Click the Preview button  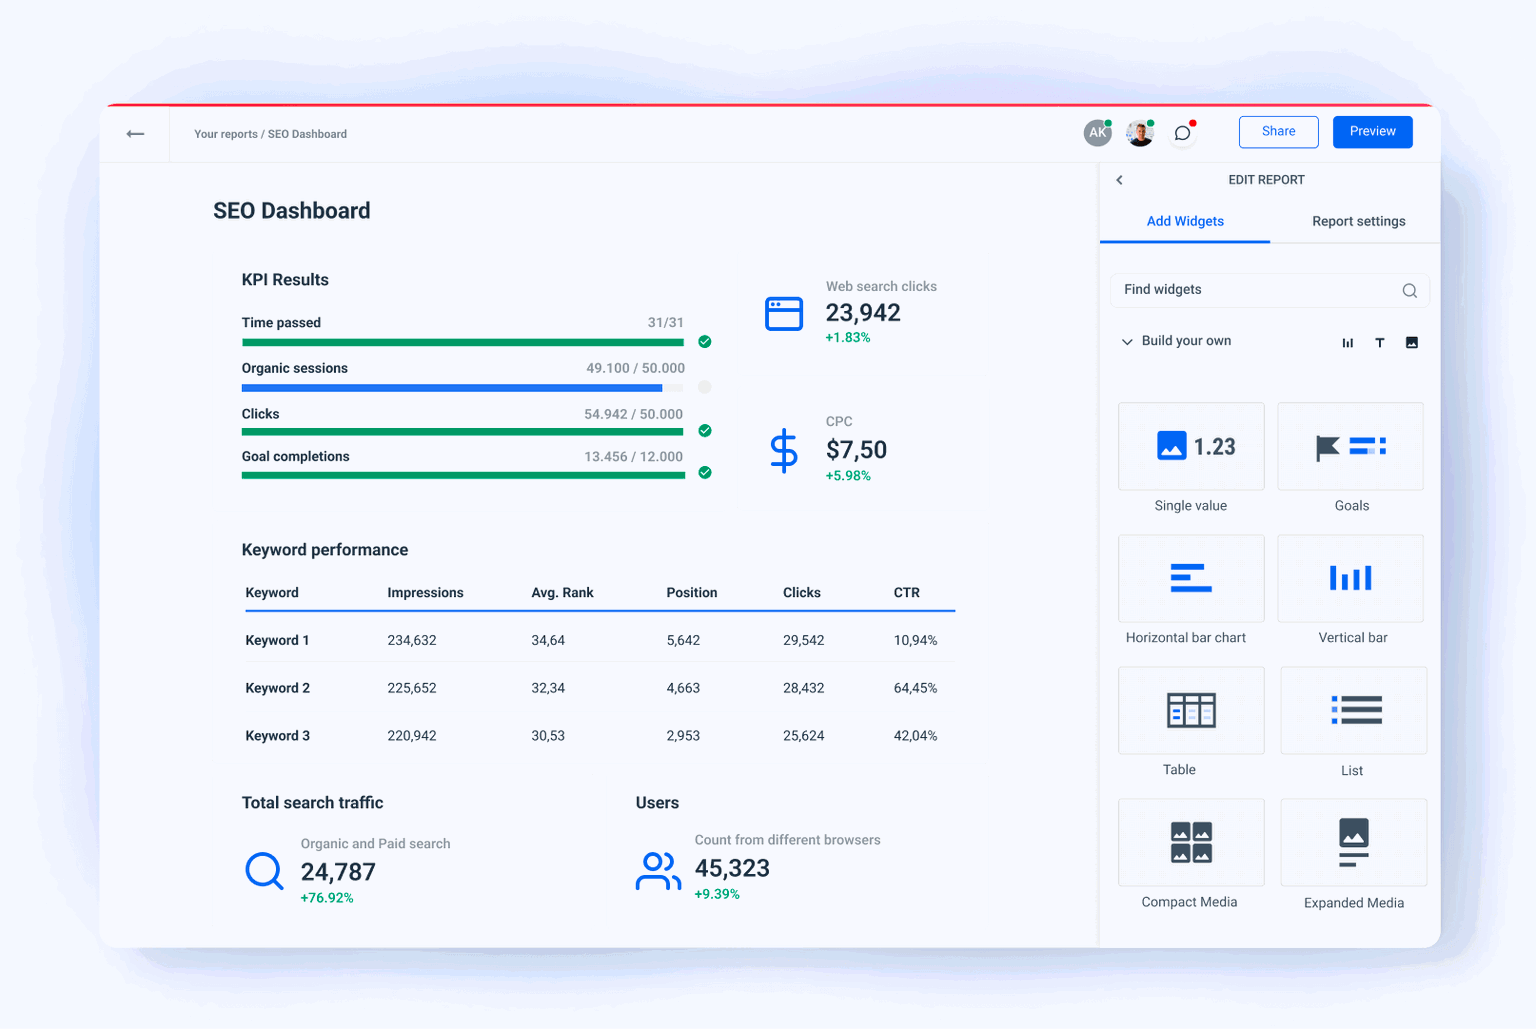[1372, 131]
